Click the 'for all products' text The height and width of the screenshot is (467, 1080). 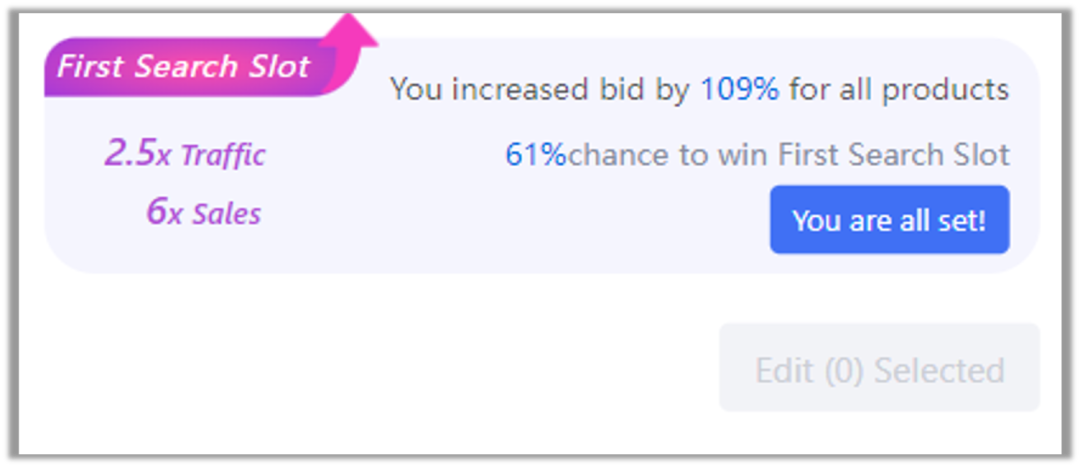coord(899,90)
